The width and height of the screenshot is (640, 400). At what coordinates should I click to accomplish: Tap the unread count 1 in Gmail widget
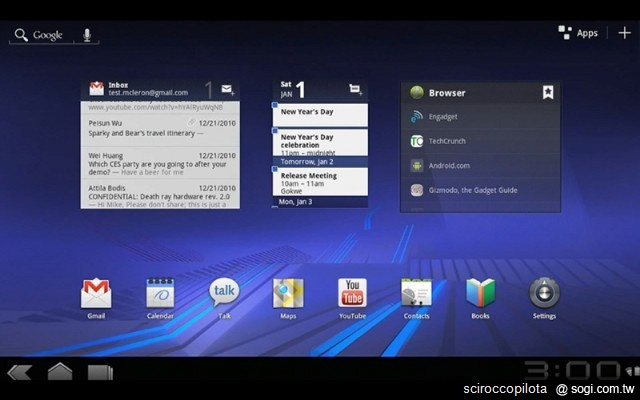(209, 90)
